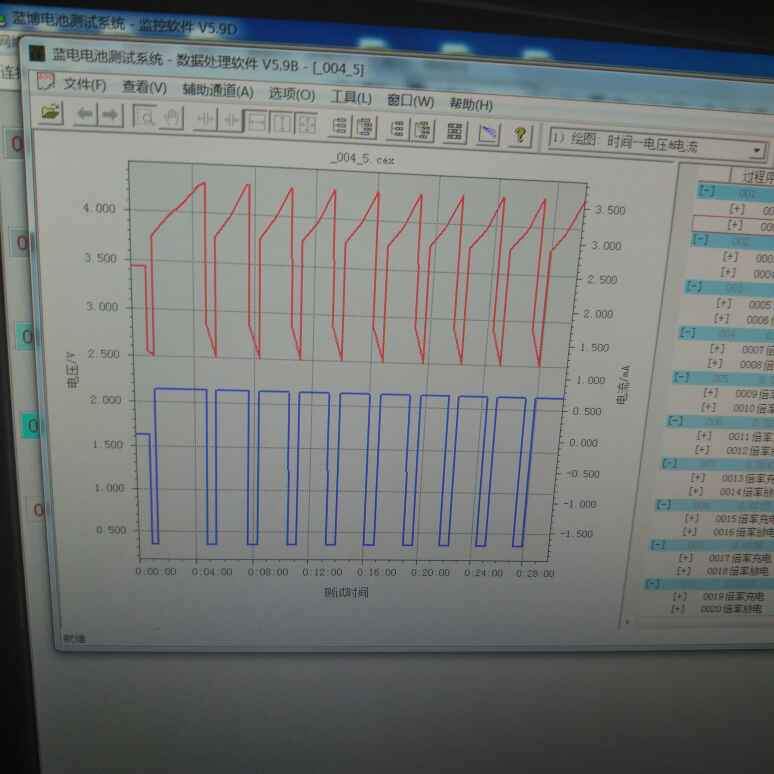This screenshot has width=774, height=774.
Task: Expand step 0014 with its [+] marker
Action: click(695, 491)
